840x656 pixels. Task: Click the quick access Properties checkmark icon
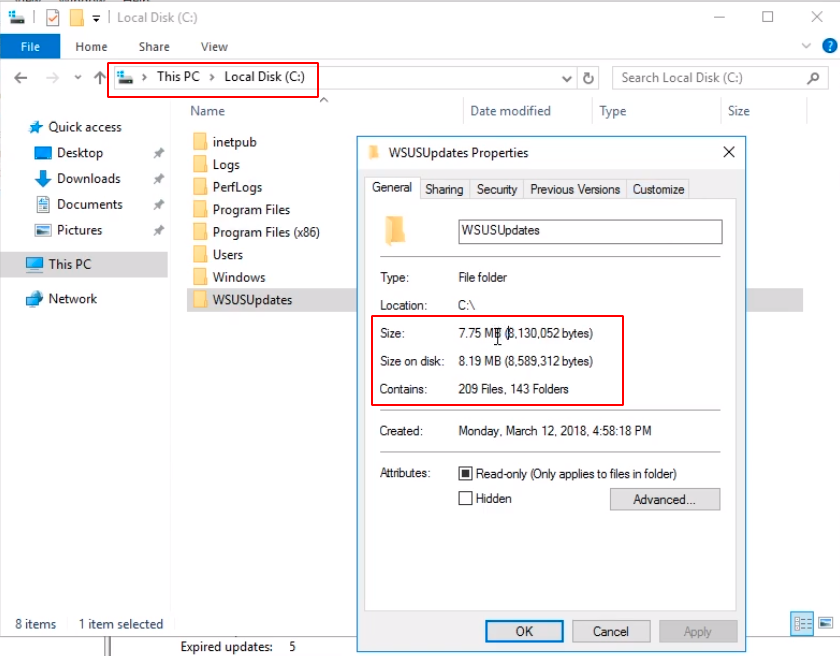click(52, 18)
